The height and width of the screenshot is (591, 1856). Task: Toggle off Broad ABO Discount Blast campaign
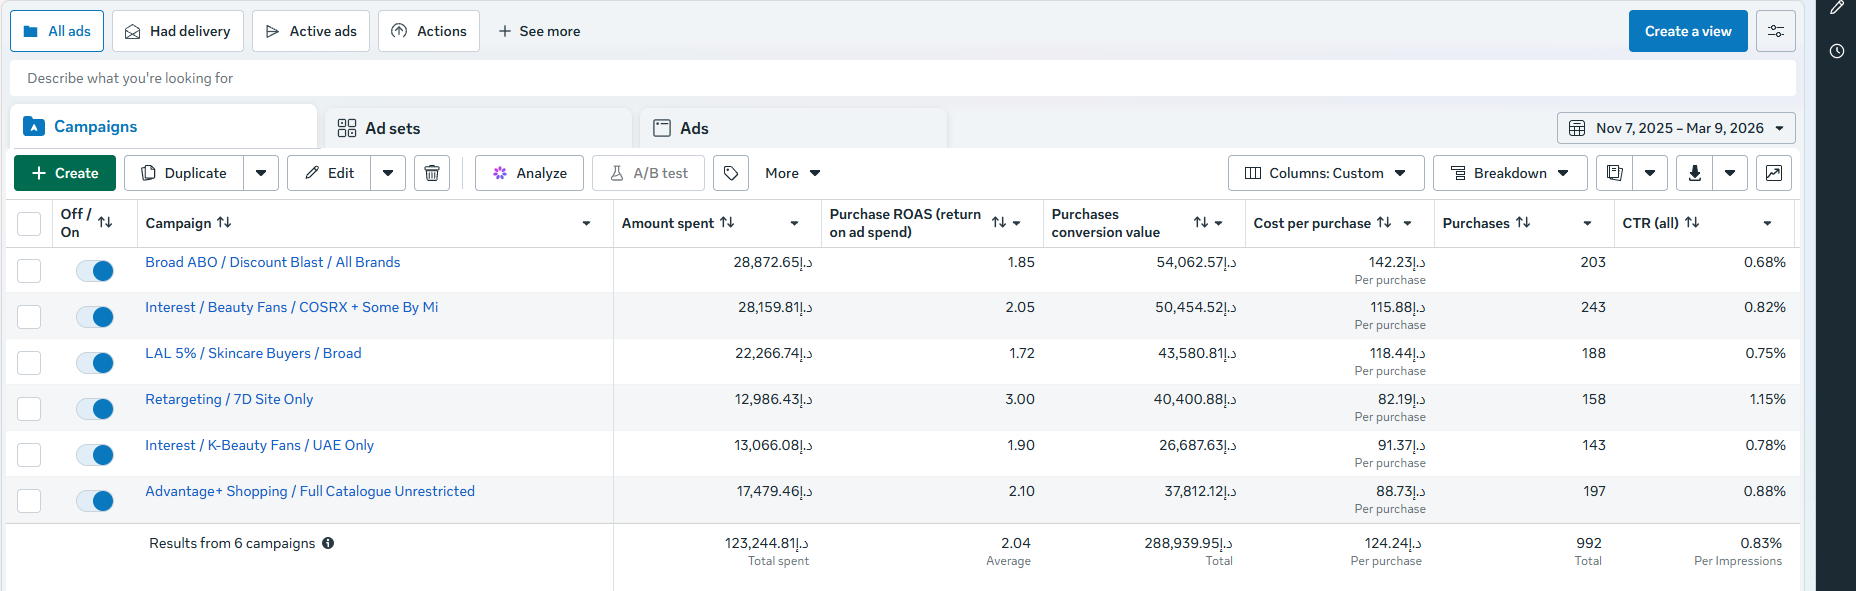[x=95, y=270]
